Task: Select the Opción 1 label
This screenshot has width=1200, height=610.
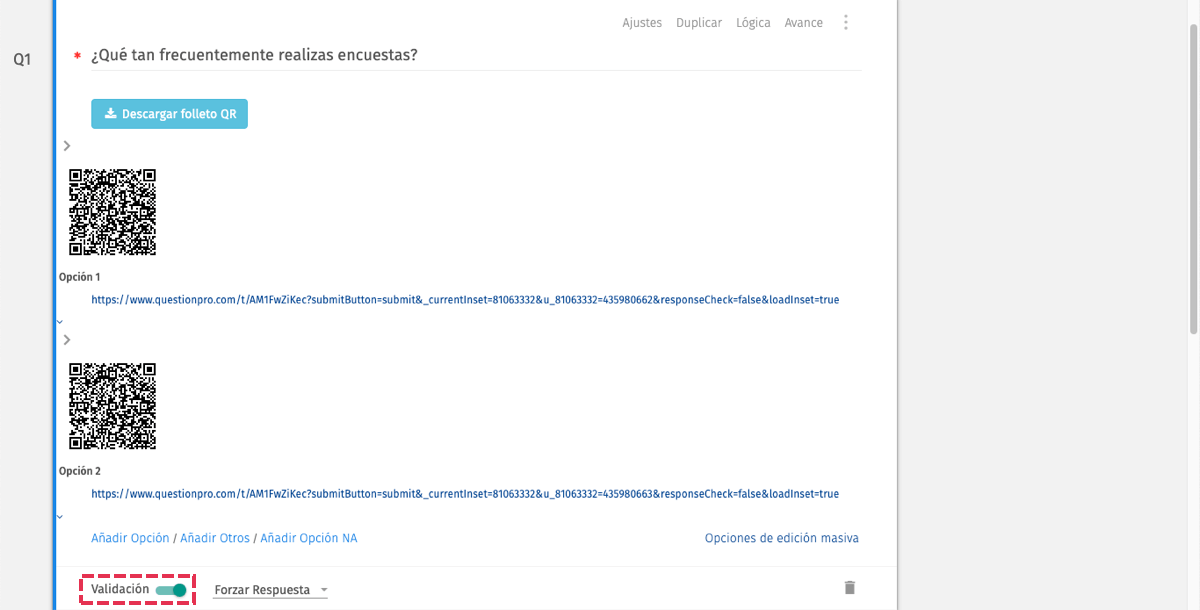Action: coord(80,277)
